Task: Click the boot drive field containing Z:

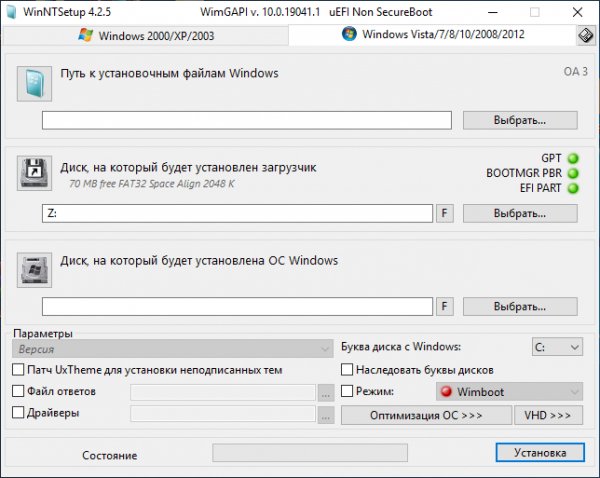Action: pos(237,213)
